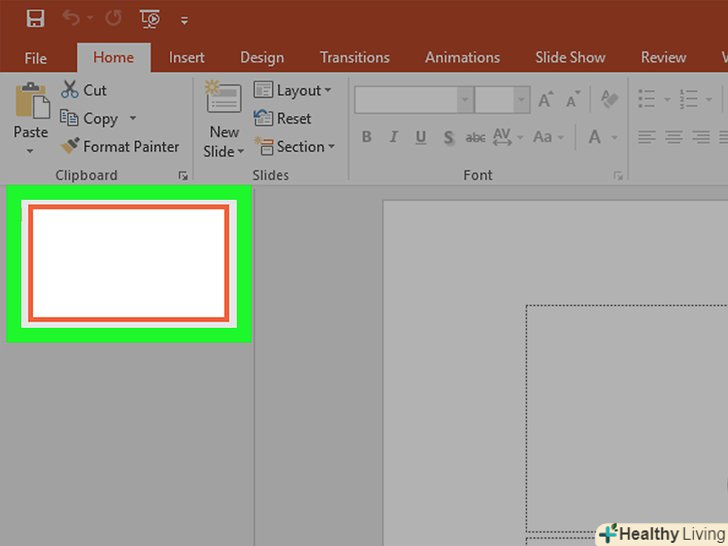Expand the Section dropdown
Image resolution: width=728 pixels, height=546 pixels.
(294, 146)
